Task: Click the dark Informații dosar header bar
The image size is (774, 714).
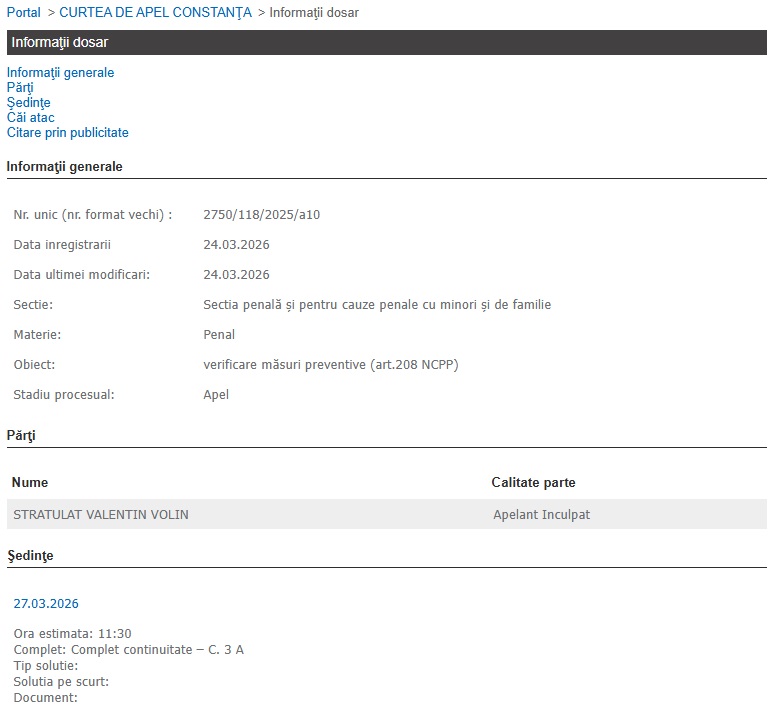Action: click(x=386, y=43)
